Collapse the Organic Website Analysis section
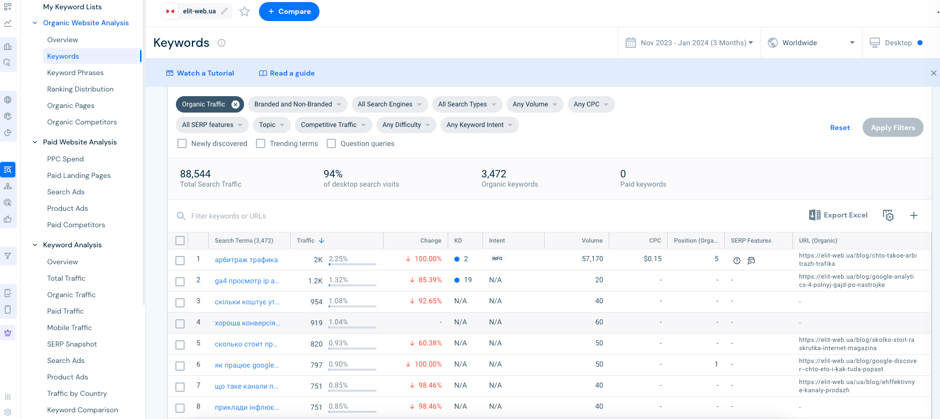Screen dimensions: 940x419 pyautogui.click(x=35, y=23)
